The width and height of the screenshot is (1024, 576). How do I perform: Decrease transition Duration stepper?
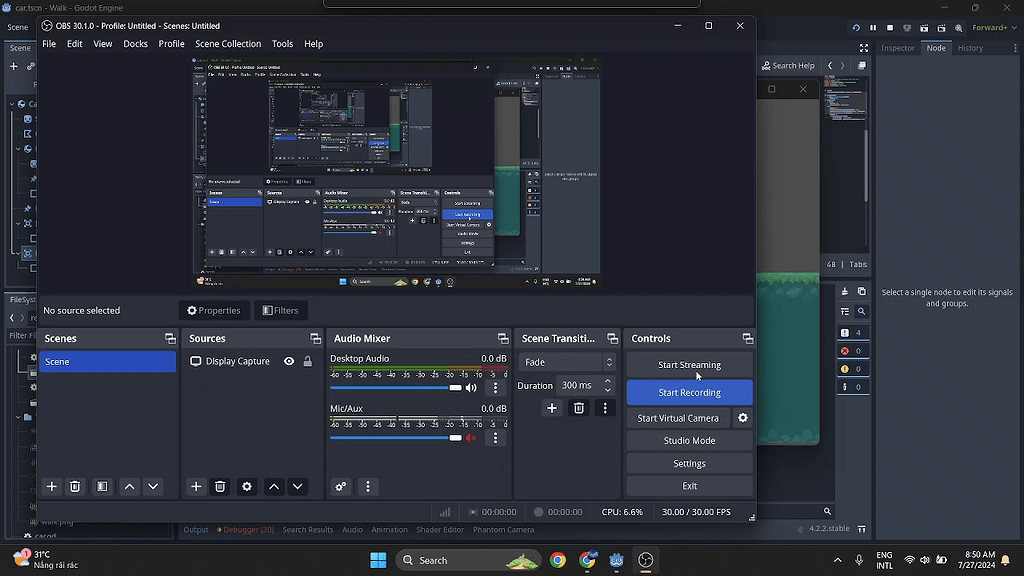click(x=608, y=390)
